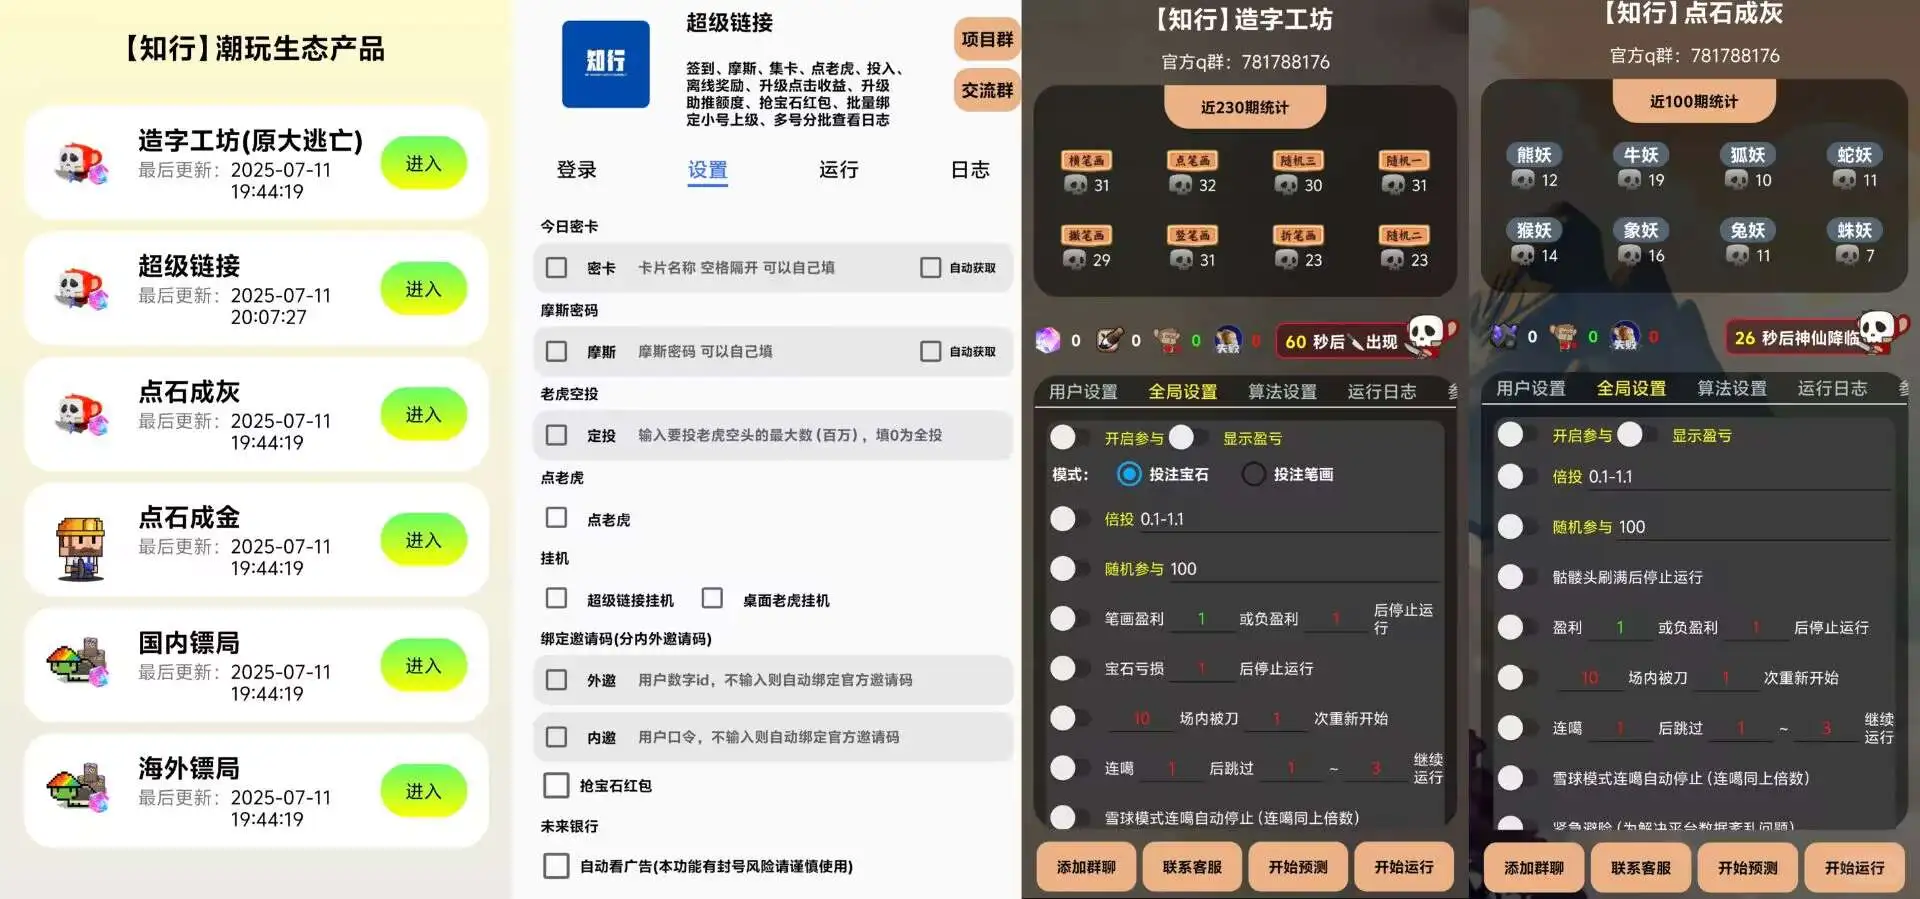Click the skull icon in the 超级链接 product card

pos(81,289)
